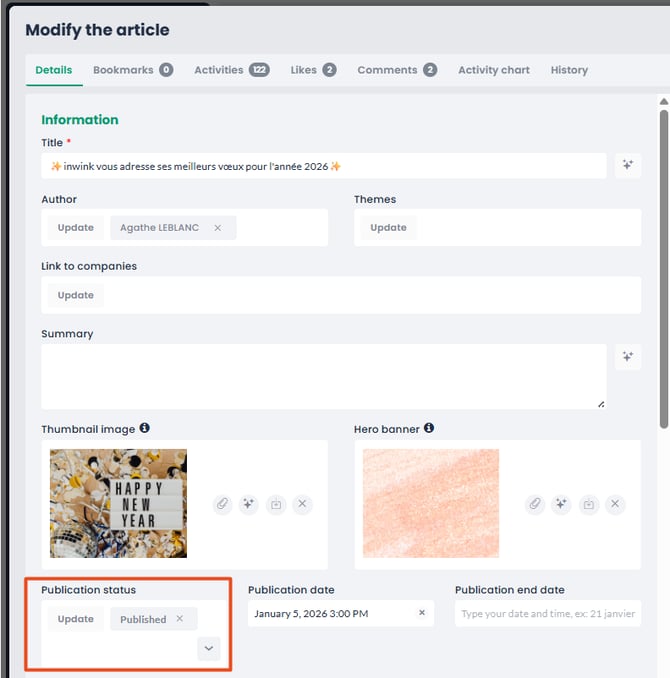The height and width of the screenshot is (678, 670).
Task: Click the Hero banner library icon
Action: pyautogui.click(x=589, y=504)
